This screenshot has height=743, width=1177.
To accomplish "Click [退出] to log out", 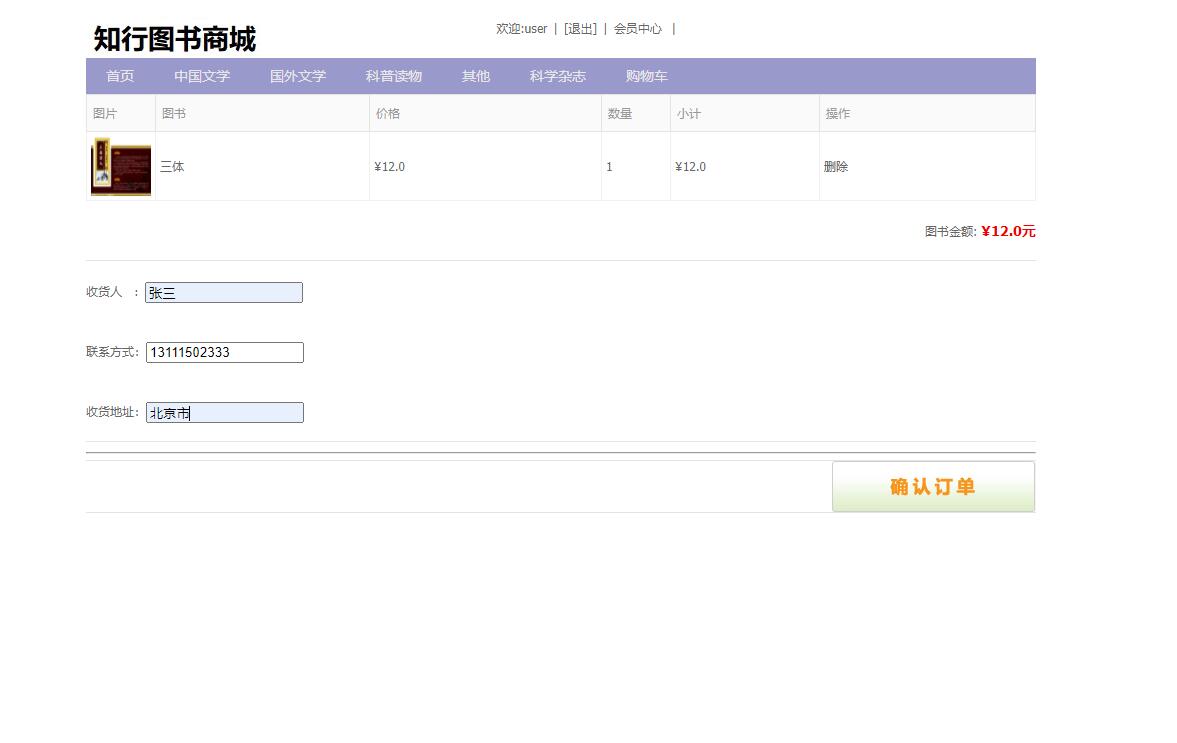I will tap(581, 29).
